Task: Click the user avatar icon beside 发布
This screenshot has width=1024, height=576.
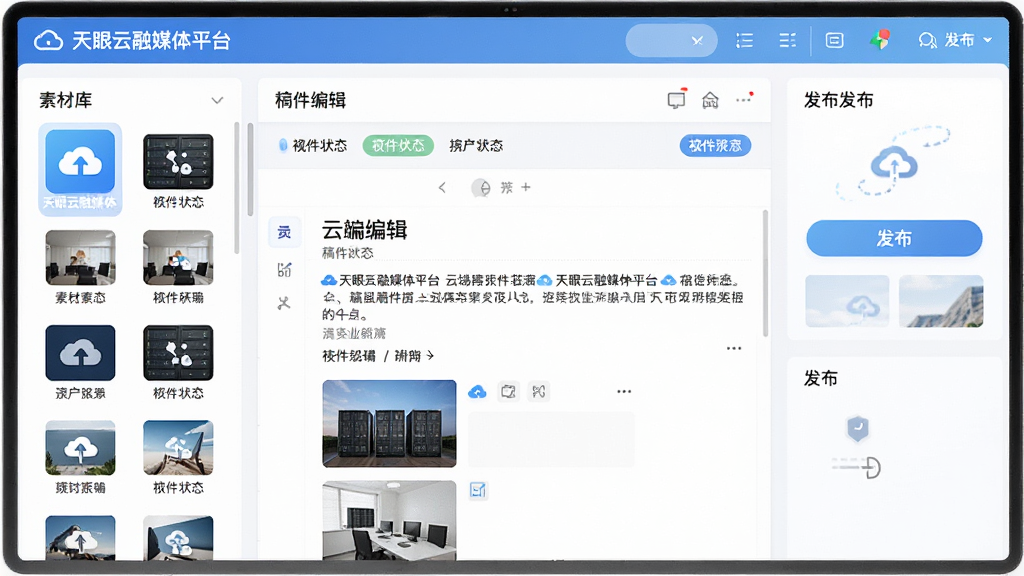Action: 927,40
